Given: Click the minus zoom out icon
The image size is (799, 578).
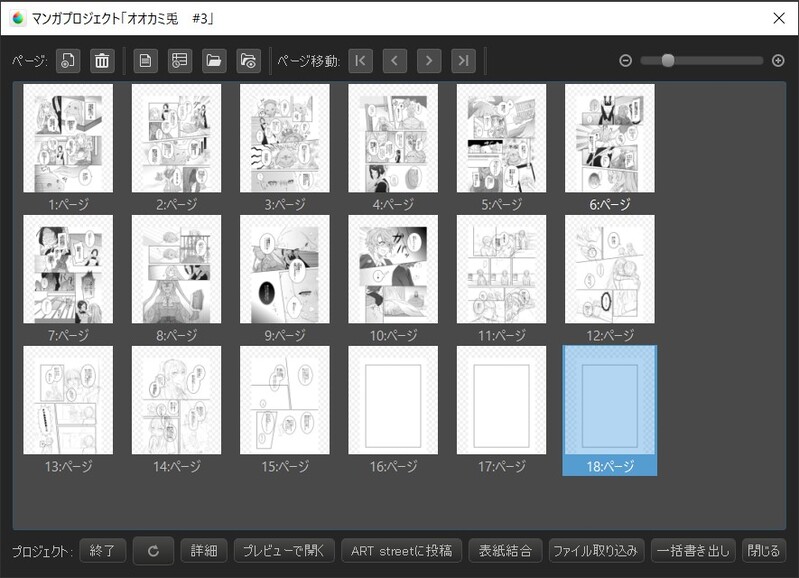Looking at the screenshot, I should [x=626, y=61].
